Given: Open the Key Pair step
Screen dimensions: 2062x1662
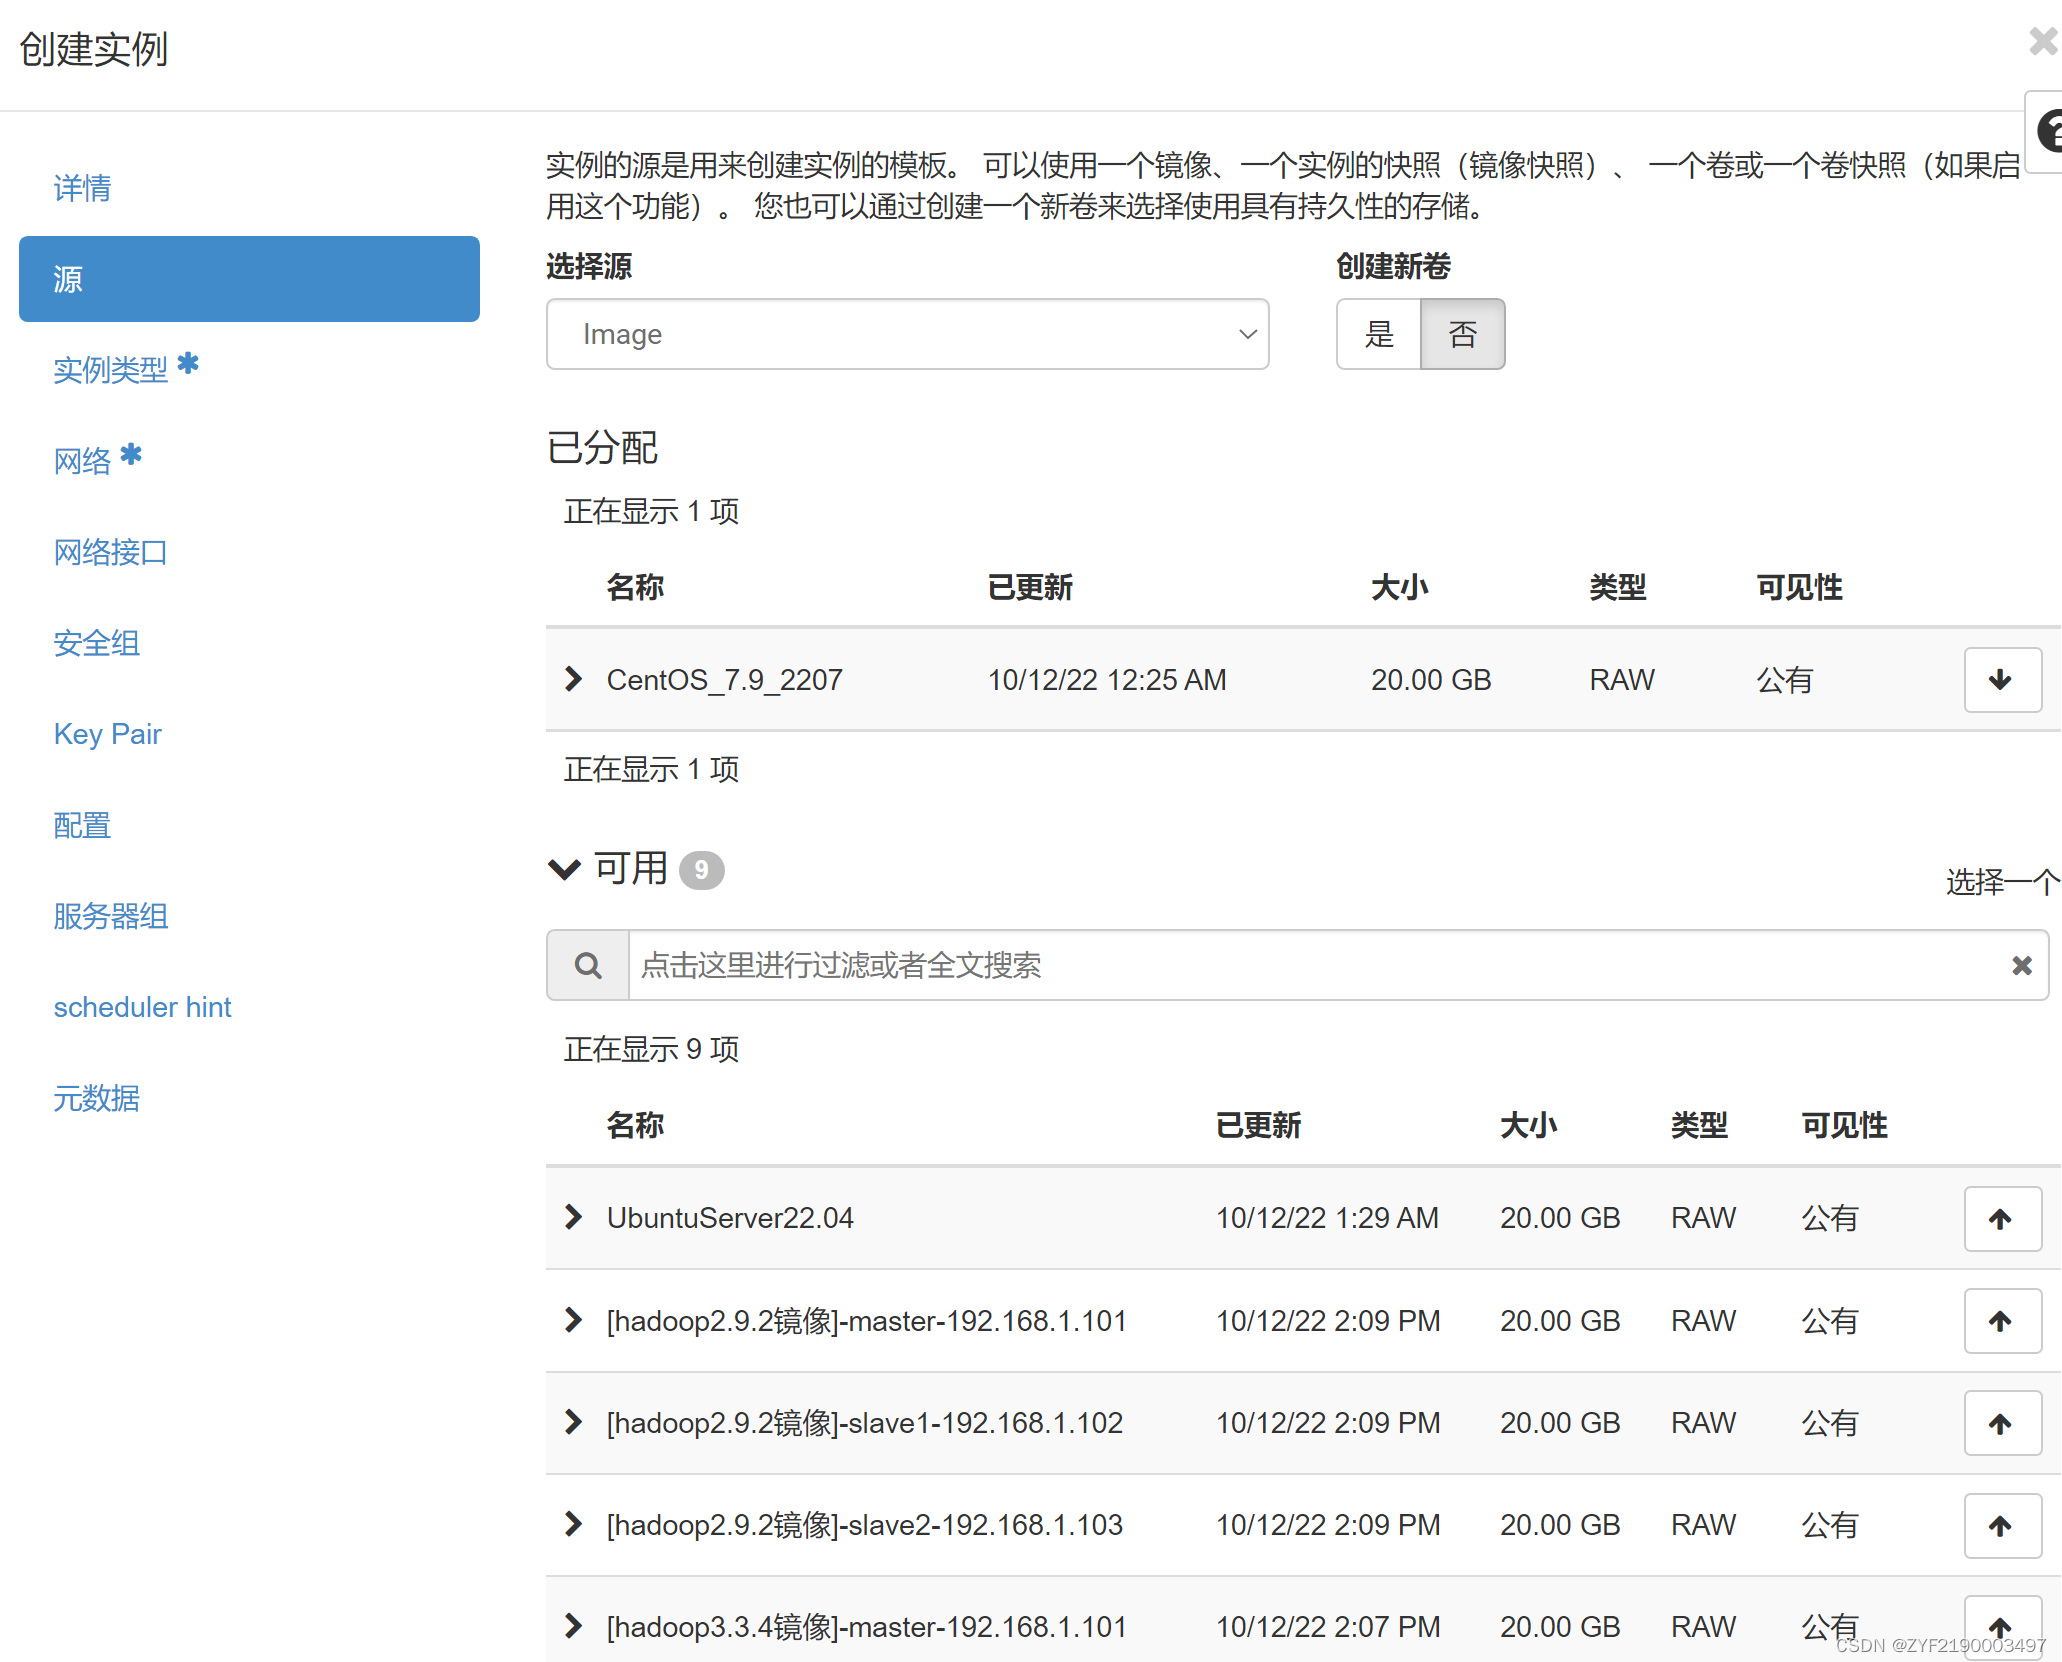Looking at the screenshot, I should (x=107, y=734).
